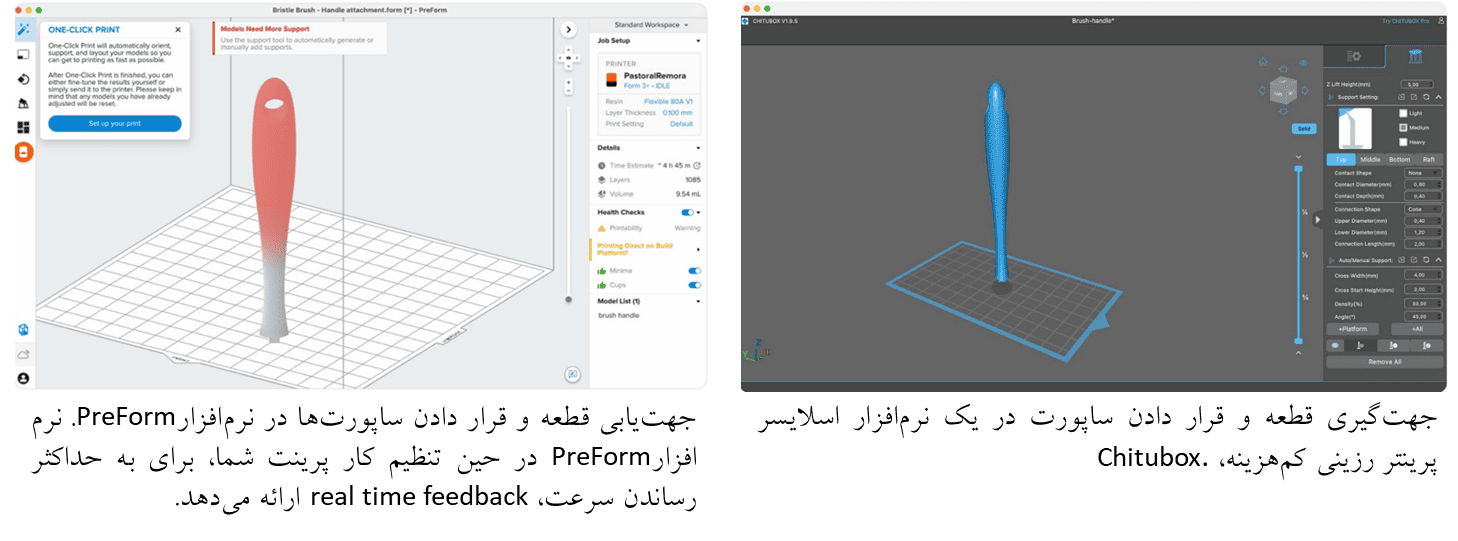Open the Chitubox print settings gear tab
1458x541 pixels.
[1353, 56]
